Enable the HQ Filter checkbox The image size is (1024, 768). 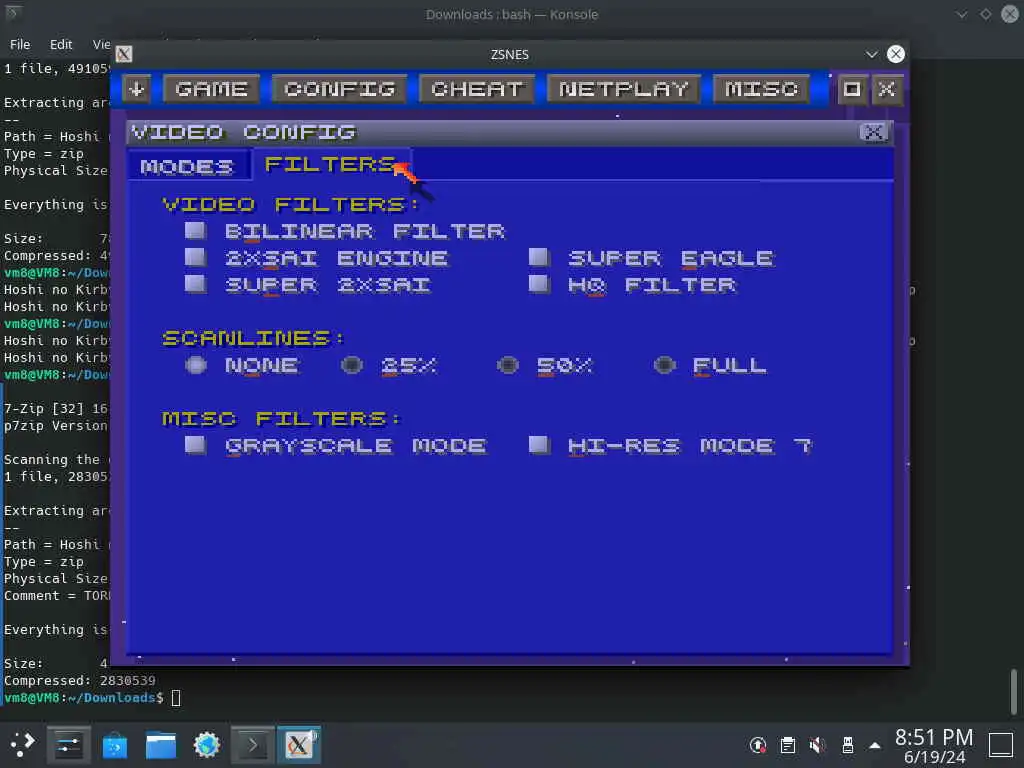(539, 284)
